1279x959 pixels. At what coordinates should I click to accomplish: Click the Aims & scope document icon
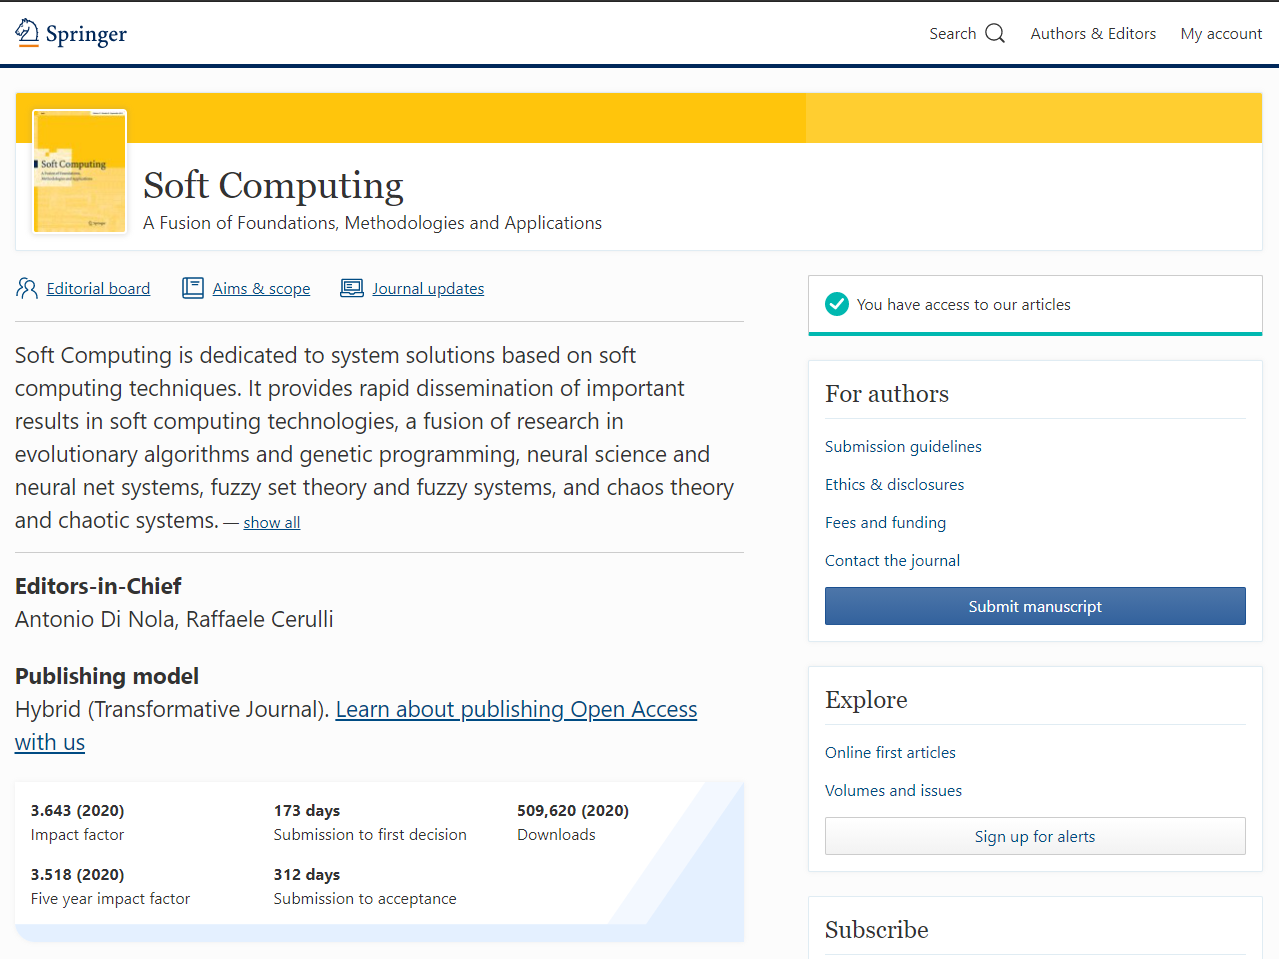[193, 289]
